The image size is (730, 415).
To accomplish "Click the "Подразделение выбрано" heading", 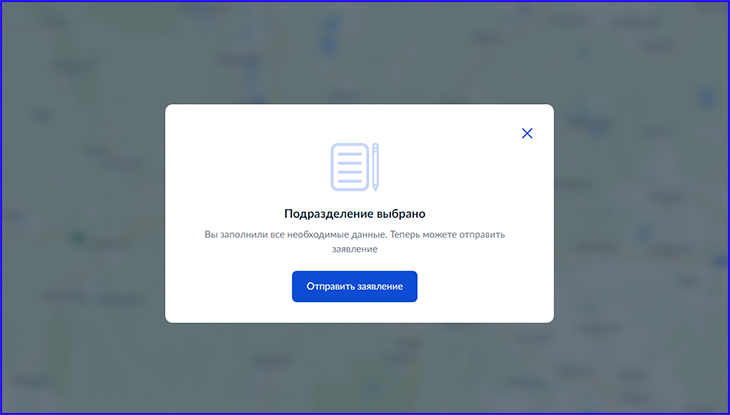I will pos(355,213).
